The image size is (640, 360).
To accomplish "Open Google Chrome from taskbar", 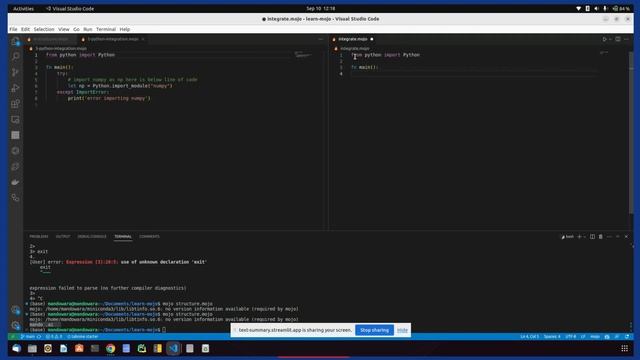I will 110,348.
